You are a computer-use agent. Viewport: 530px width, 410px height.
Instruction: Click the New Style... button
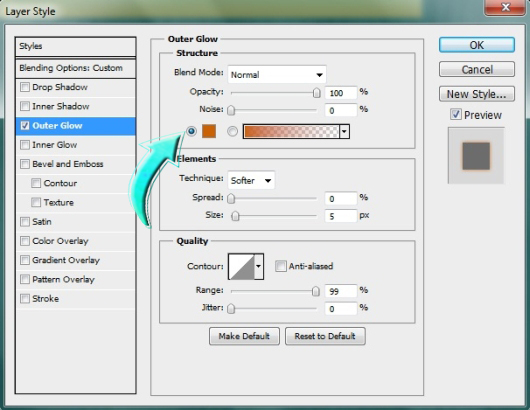[477, 94]
